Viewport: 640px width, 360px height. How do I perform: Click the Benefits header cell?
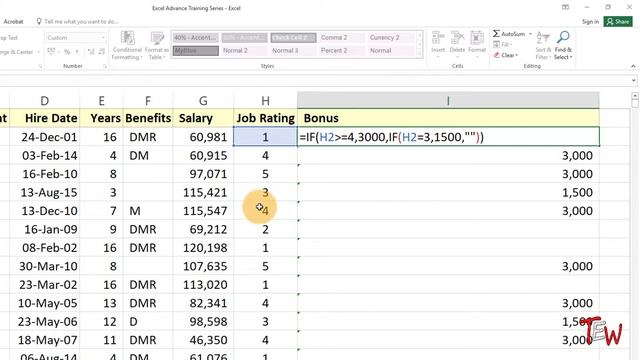(x=148, y=118)
